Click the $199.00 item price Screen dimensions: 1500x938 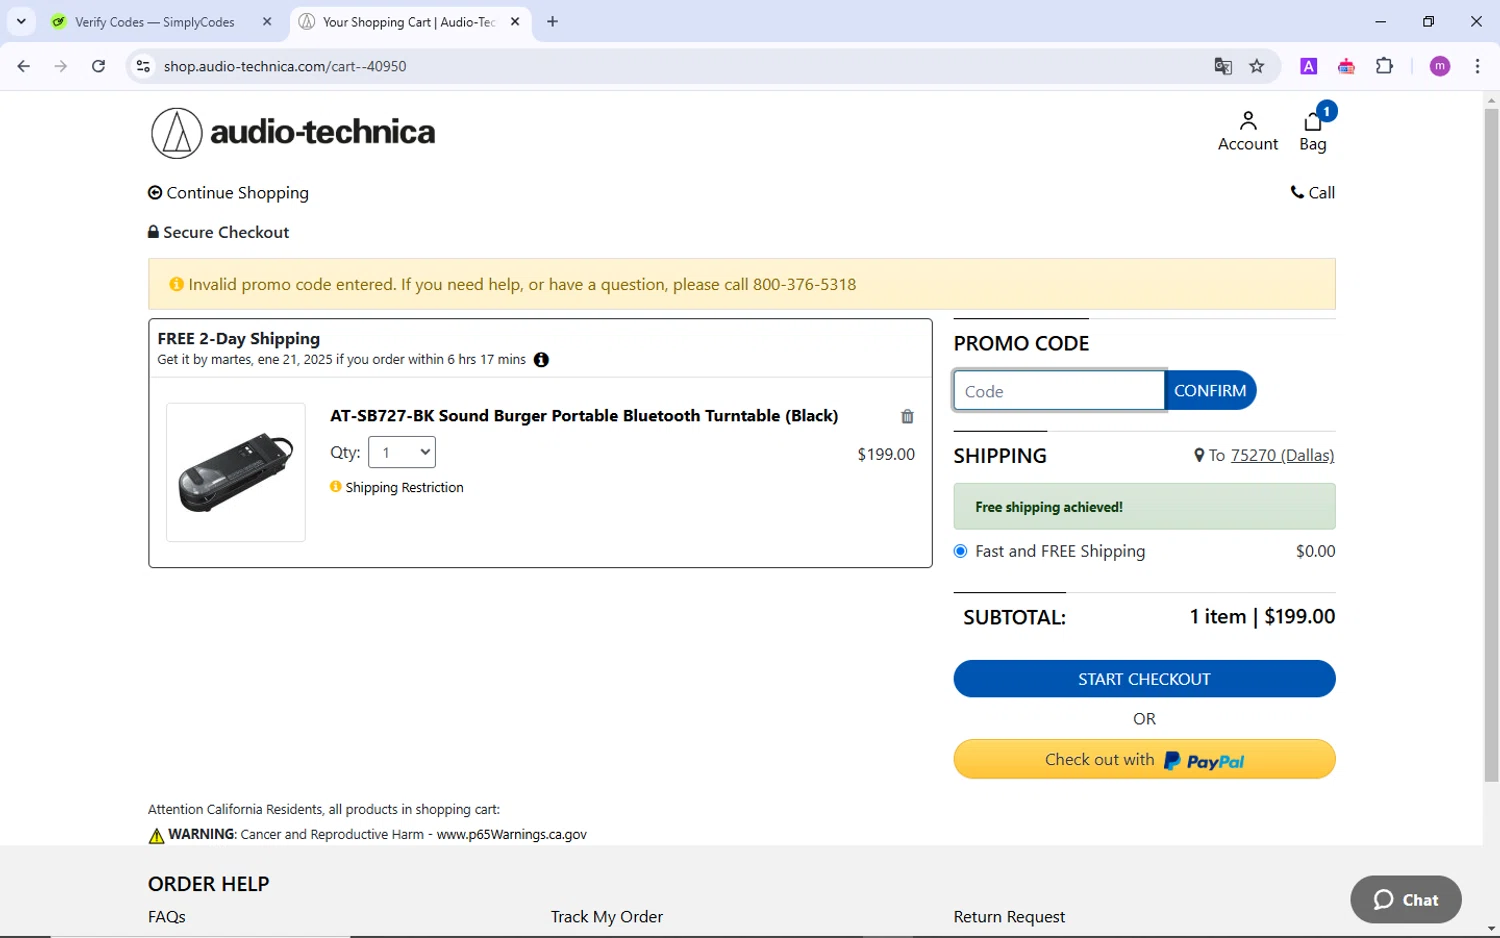click(886, 454)
